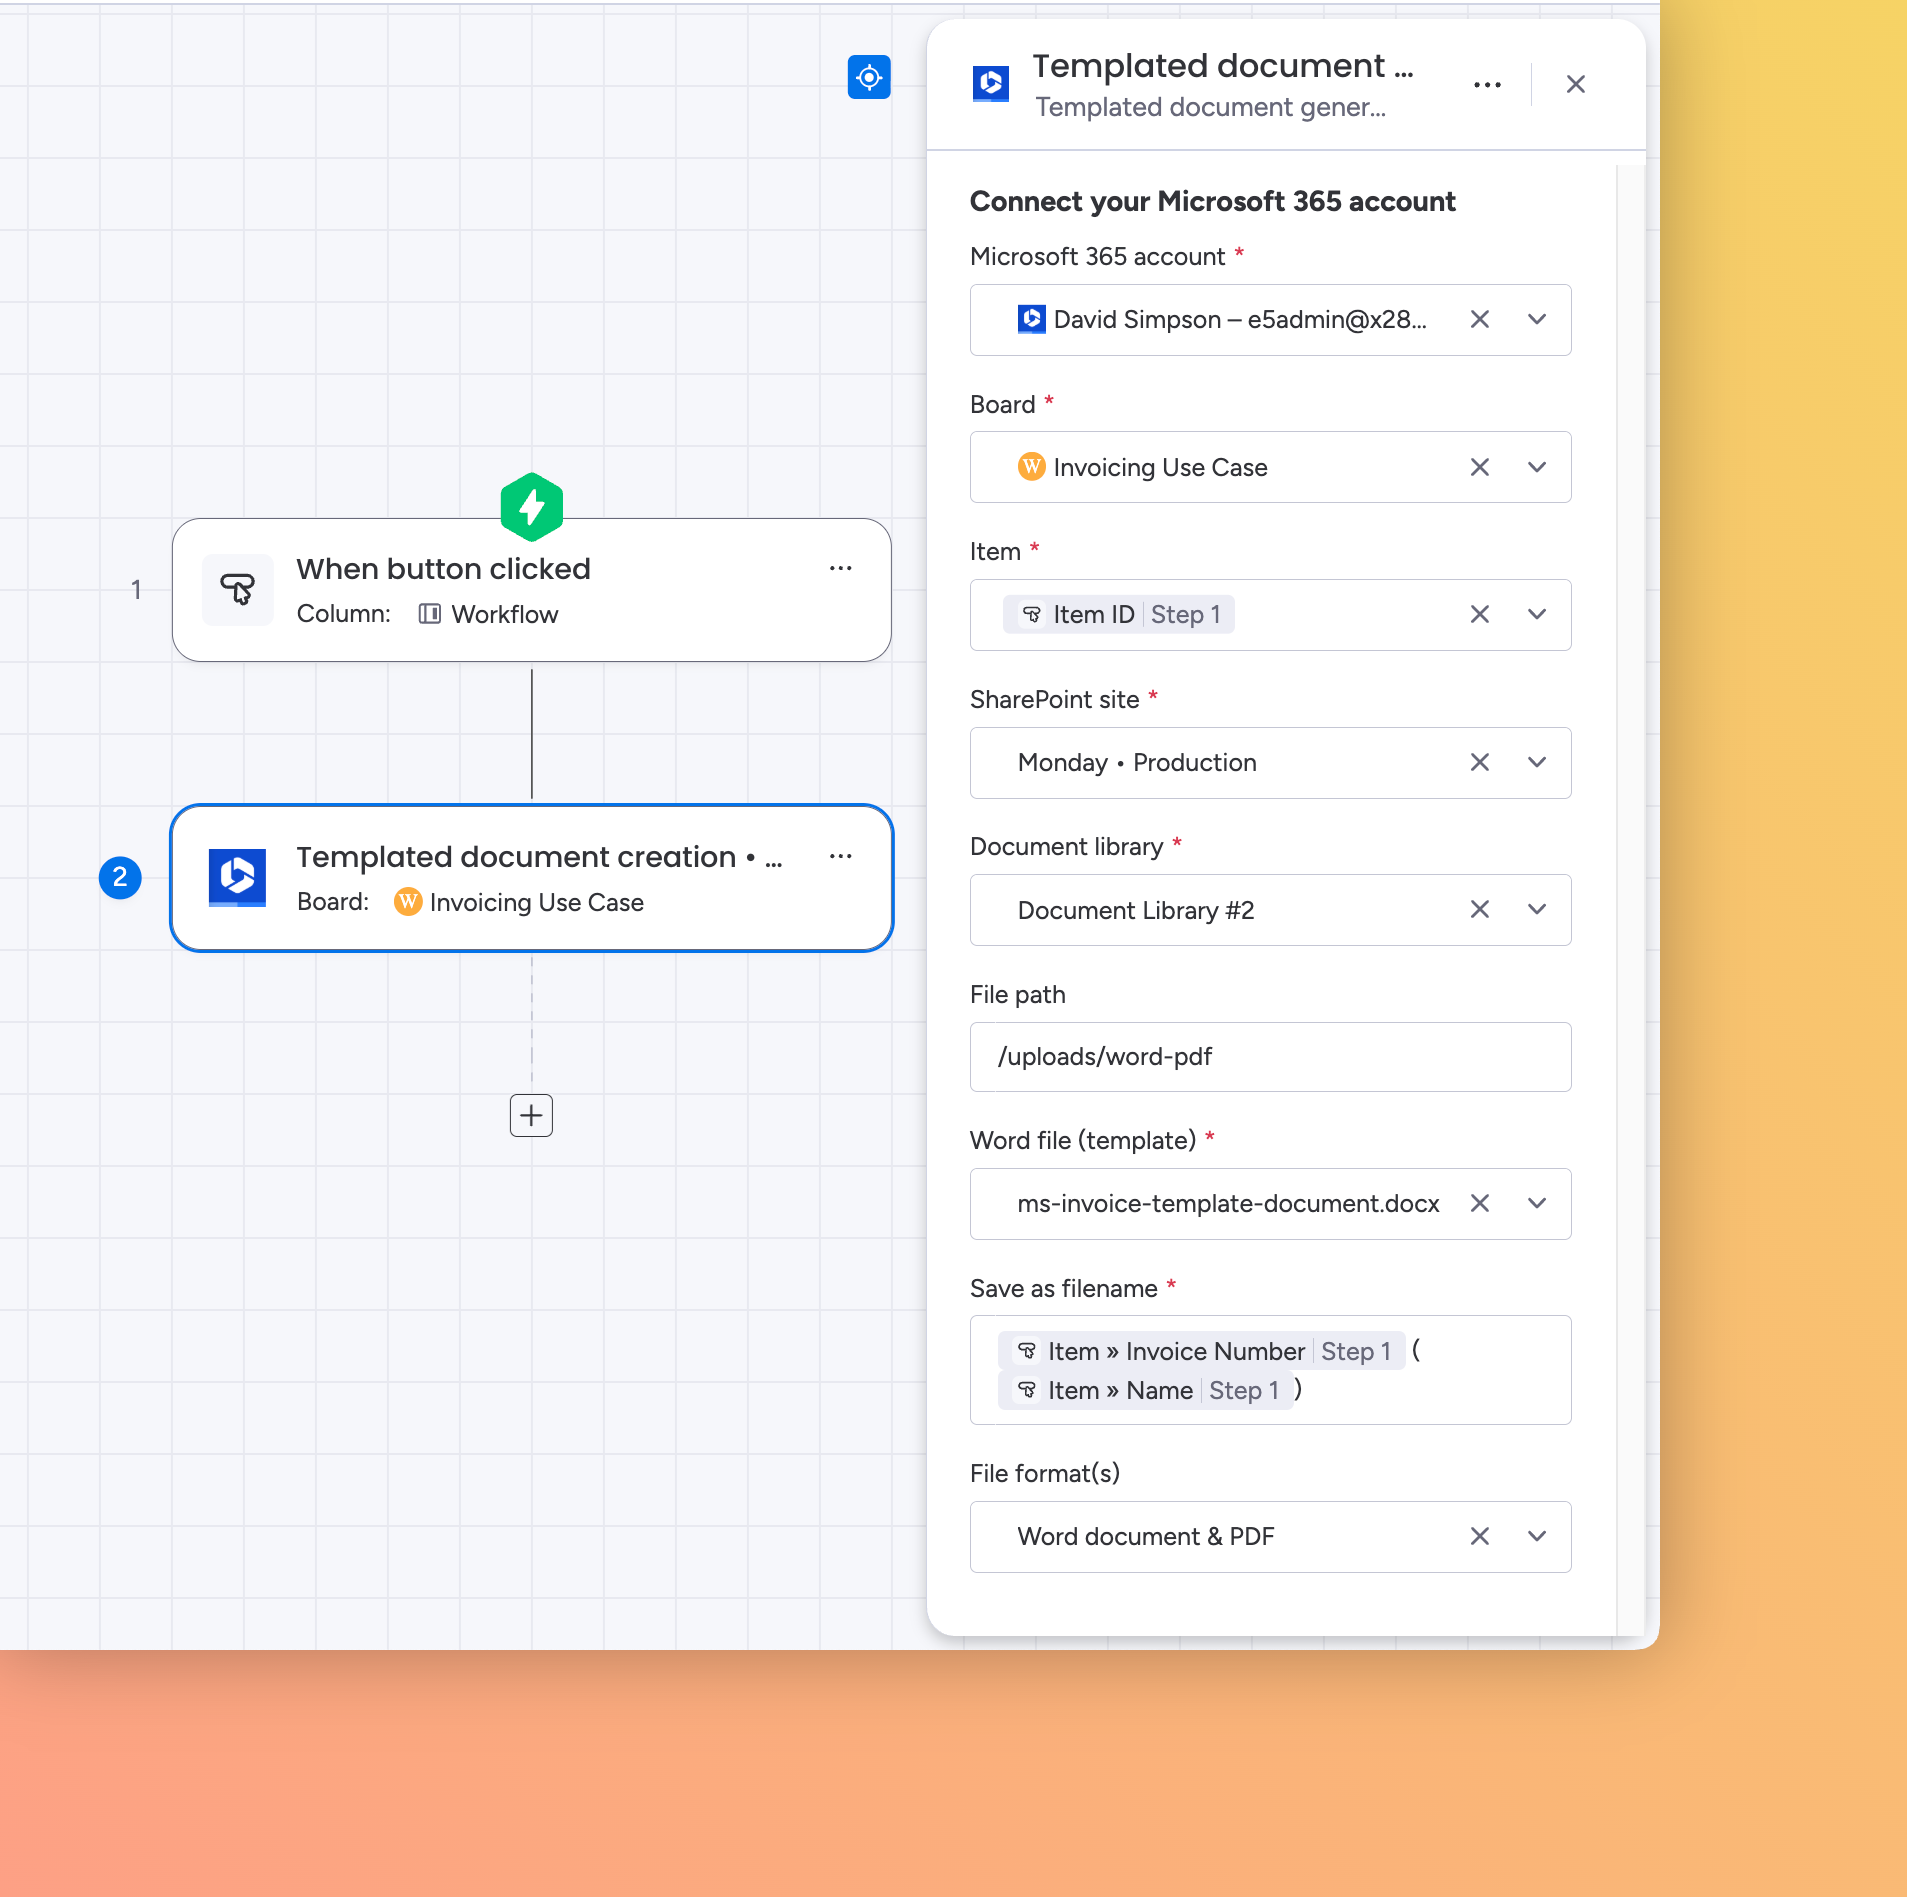Expand the Board dropdown
The width and height of the screenshot is (1907, 1897).
[x=1537, y=467]
